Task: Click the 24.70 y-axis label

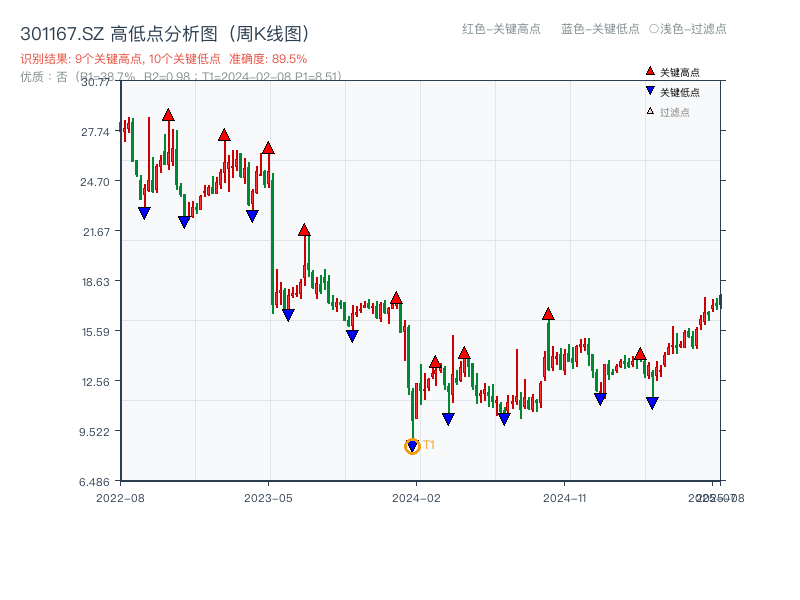Action: click(95, 182)
